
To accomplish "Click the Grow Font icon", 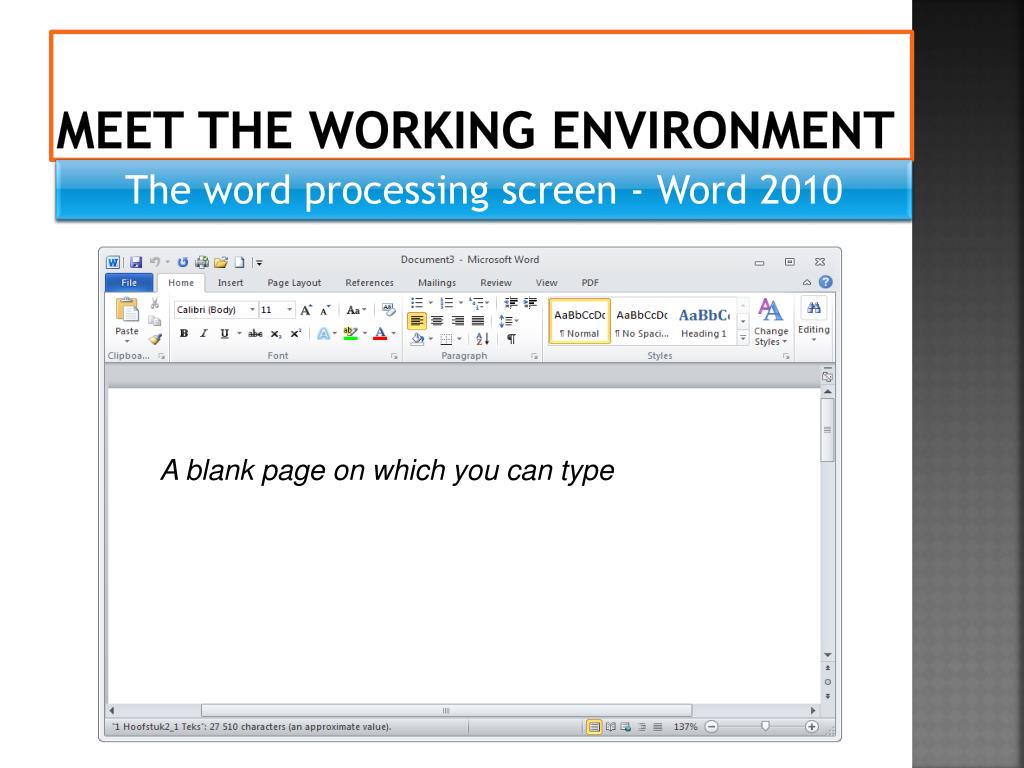I will click(306, 310).
